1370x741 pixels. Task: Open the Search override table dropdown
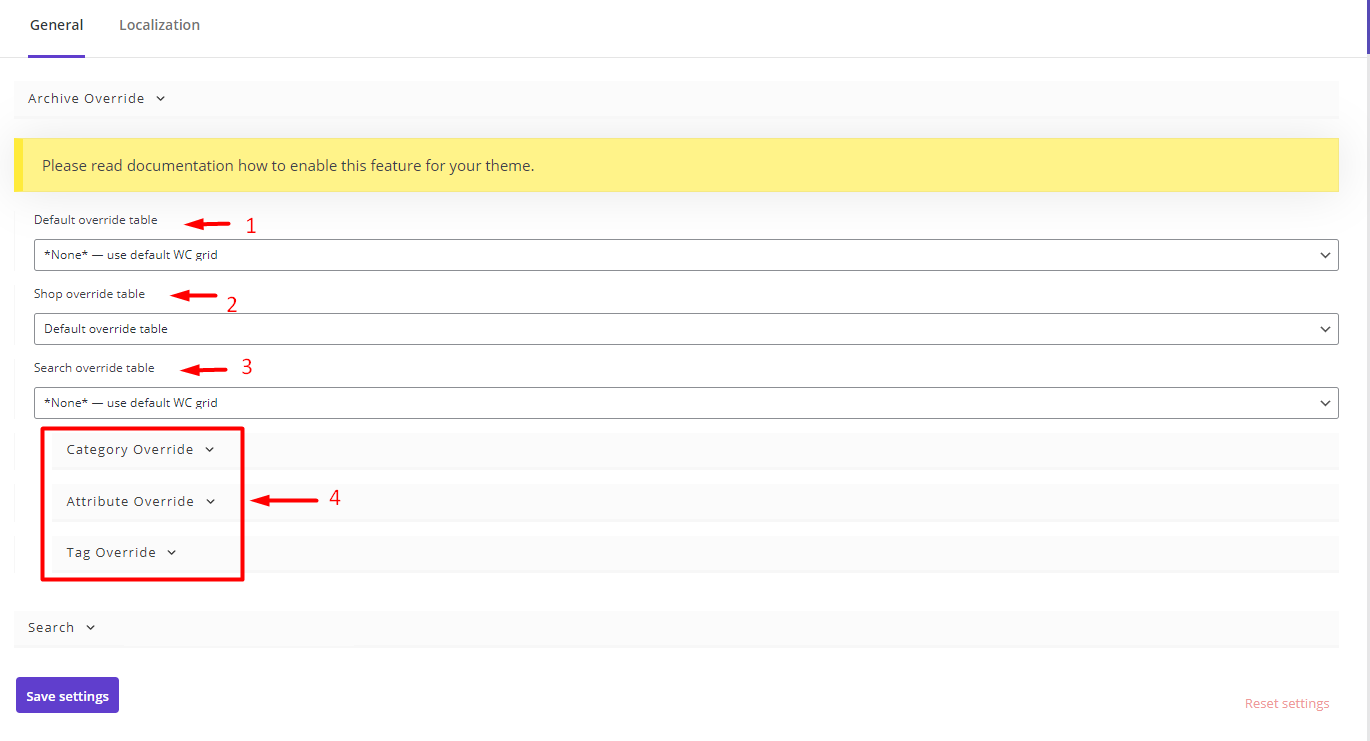pos(686,403)
